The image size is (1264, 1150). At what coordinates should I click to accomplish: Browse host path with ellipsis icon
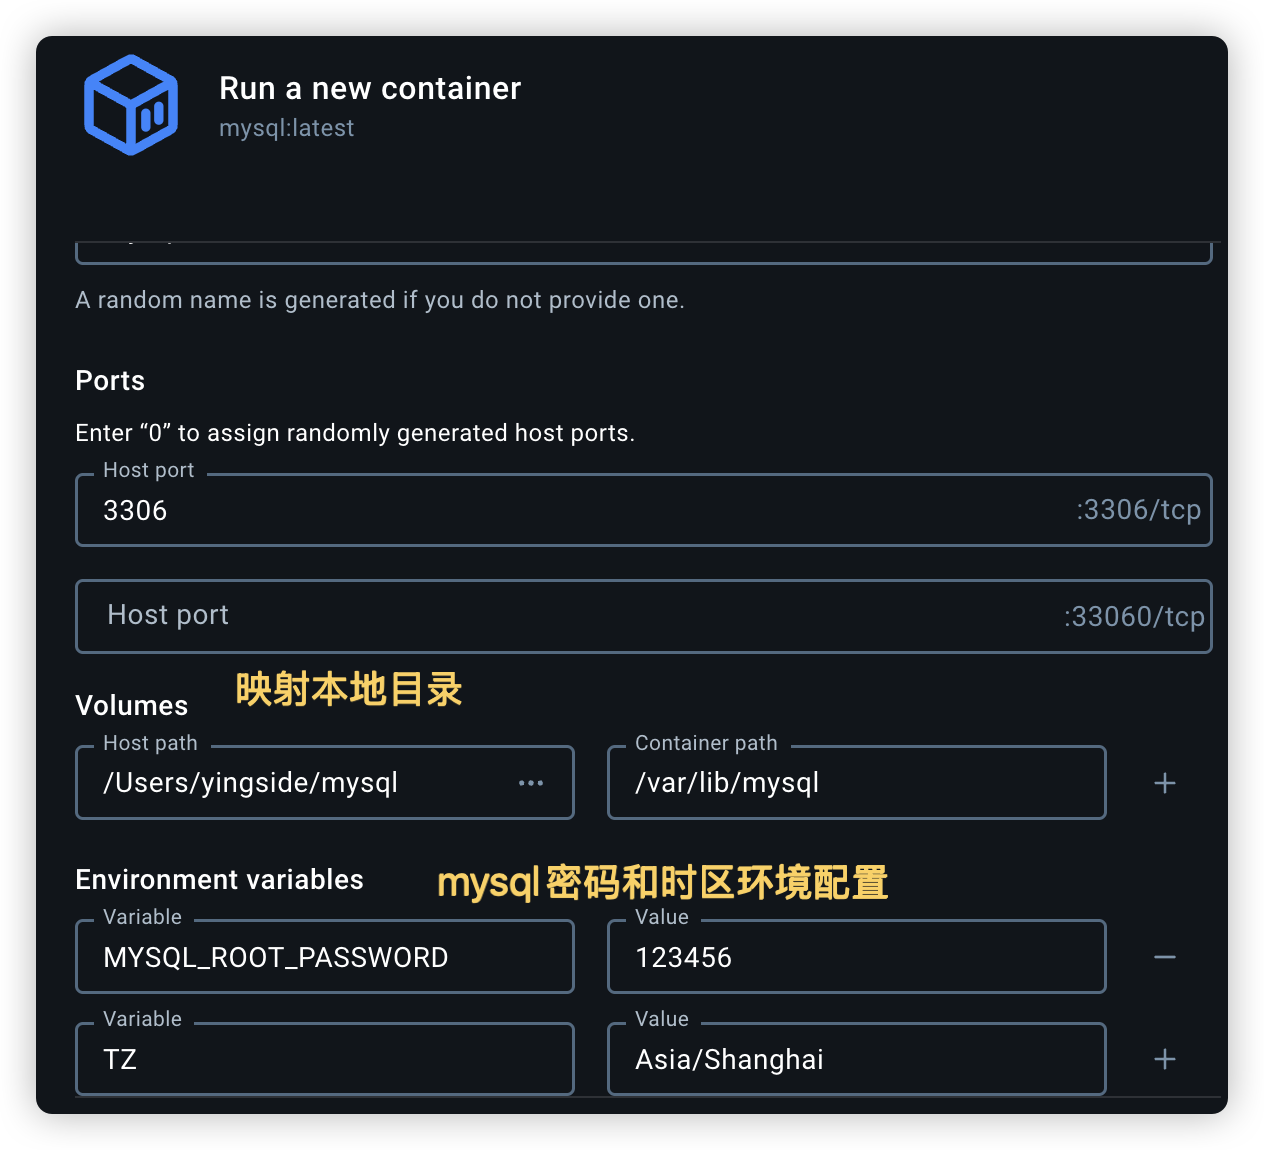pyautogui.click(x=531, y=783)
